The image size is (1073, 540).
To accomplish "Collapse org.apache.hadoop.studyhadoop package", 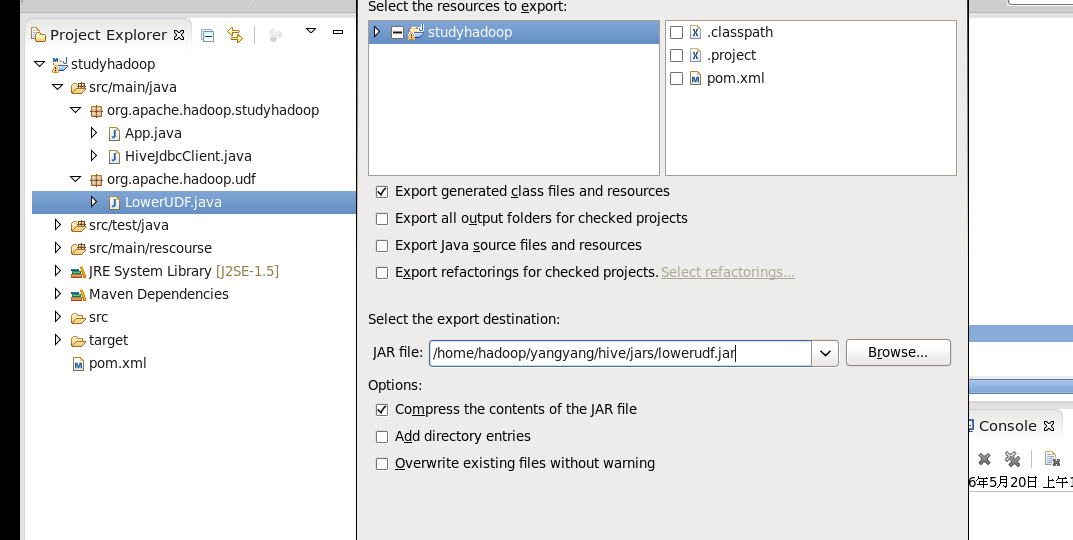I will coord(76,110).
